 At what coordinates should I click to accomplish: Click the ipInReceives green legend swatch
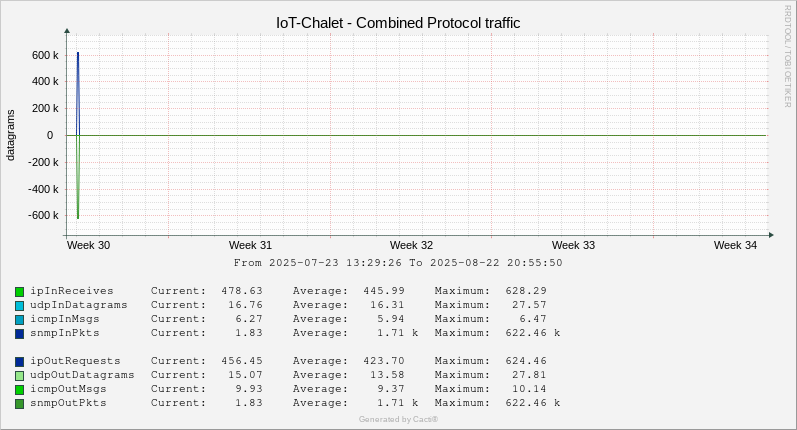19,292
